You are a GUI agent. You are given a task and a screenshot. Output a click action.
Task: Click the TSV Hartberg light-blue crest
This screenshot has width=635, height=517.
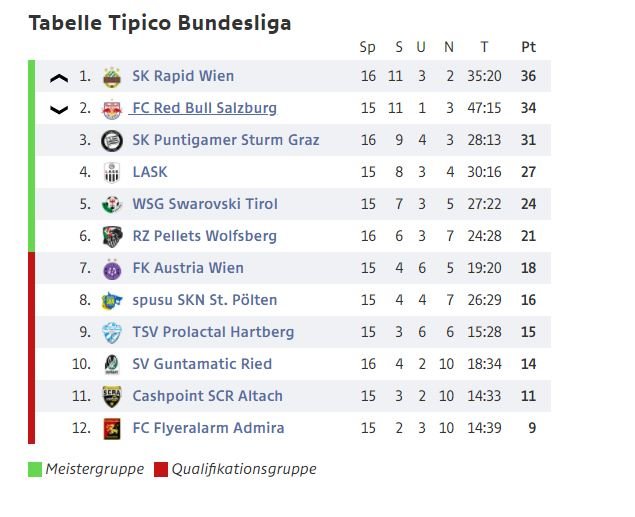tap(112, 333)
